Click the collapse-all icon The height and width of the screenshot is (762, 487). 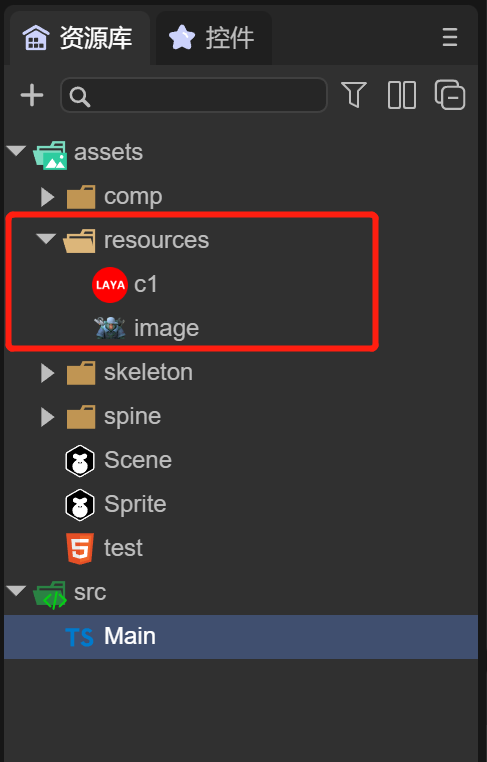[450, 94]
